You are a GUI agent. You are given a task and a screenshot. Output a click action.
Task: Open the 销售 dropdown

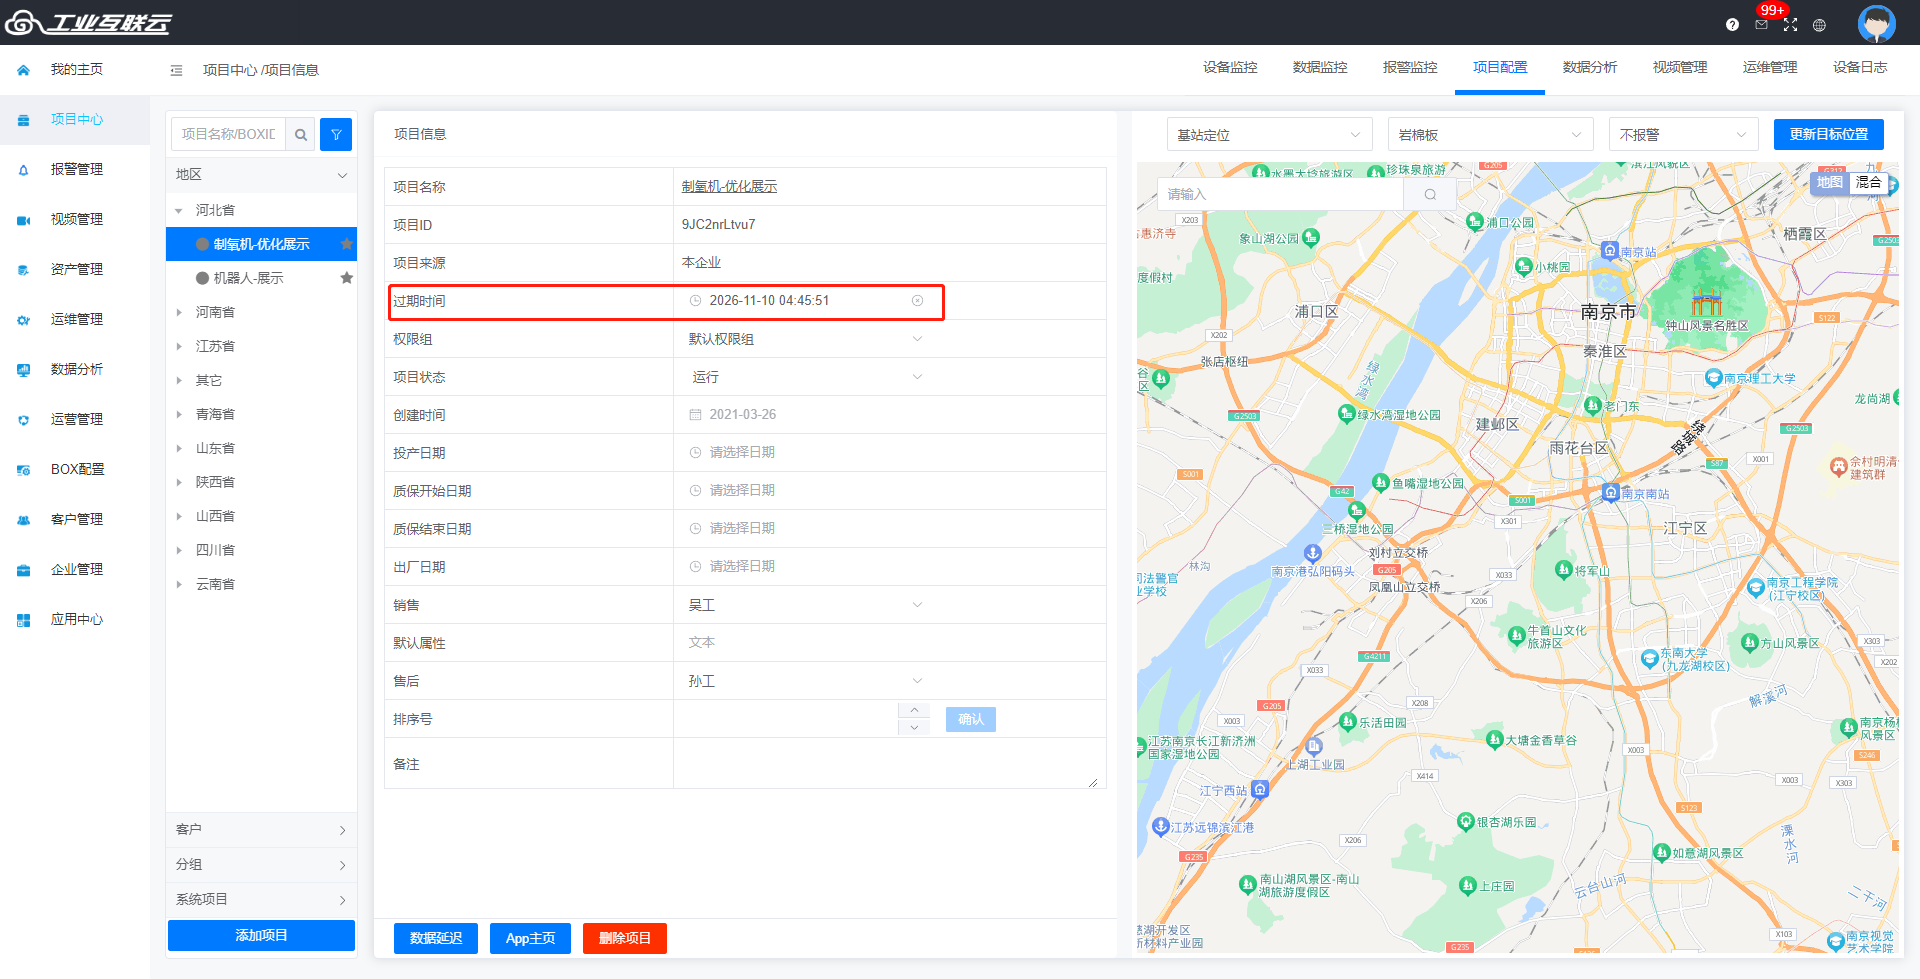click(x=805, y=605)
